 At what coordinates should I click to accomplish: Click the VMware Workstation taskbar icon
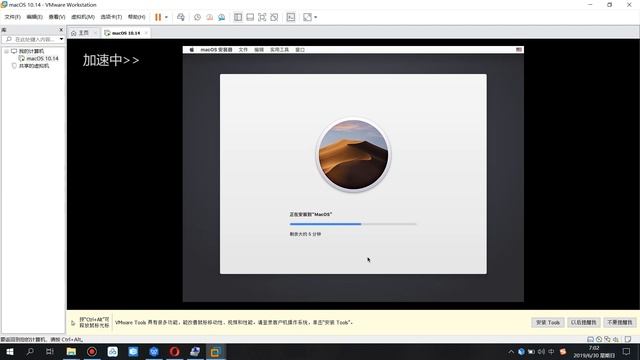point(216,351)
